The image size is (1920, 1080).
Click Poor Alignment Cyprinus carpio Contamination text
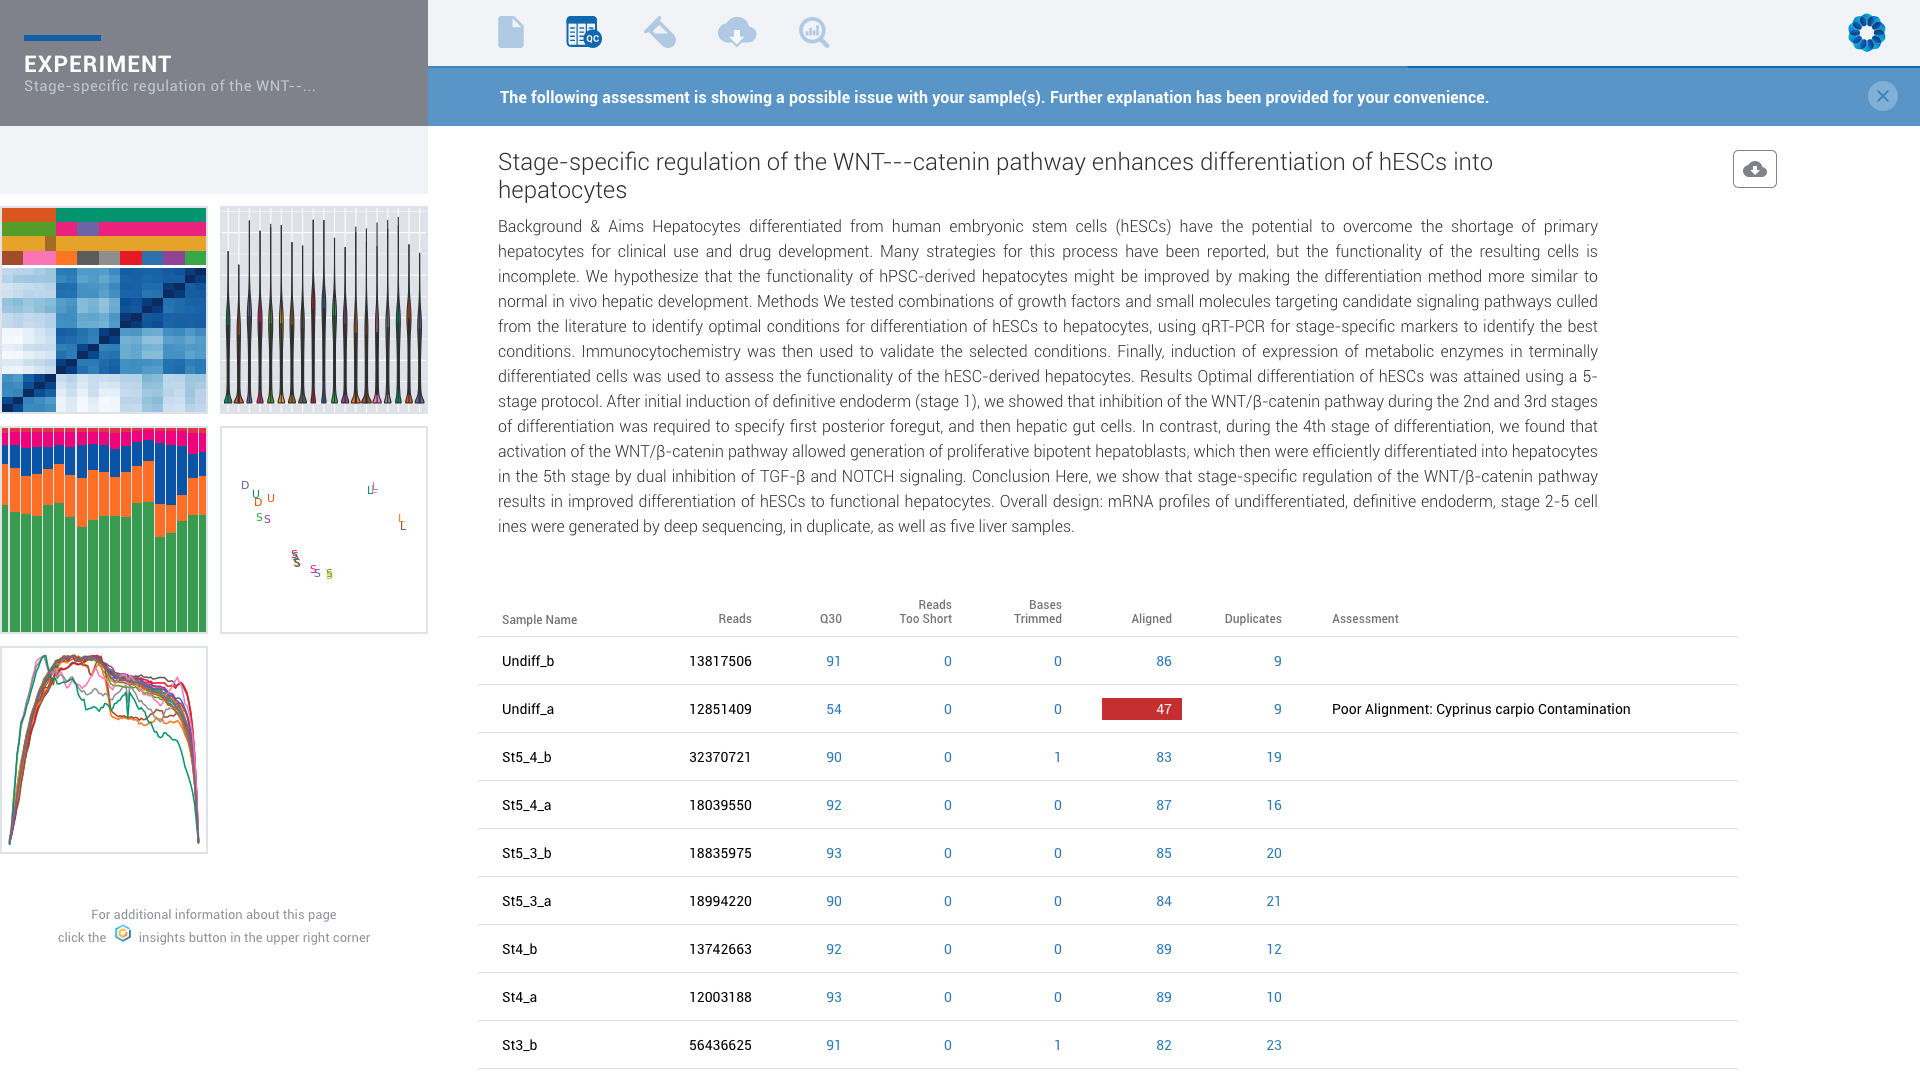click(1481, 709)
